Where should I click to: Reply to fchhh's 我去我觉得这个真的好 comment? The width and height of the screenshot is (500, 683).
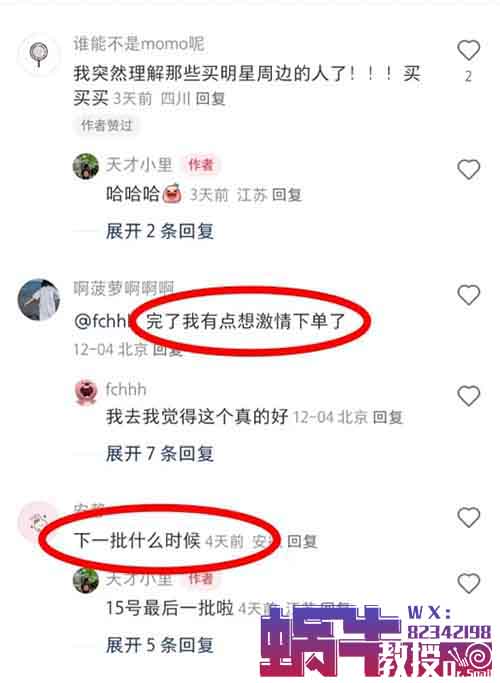pyautogui.click(x=388, y=417)
